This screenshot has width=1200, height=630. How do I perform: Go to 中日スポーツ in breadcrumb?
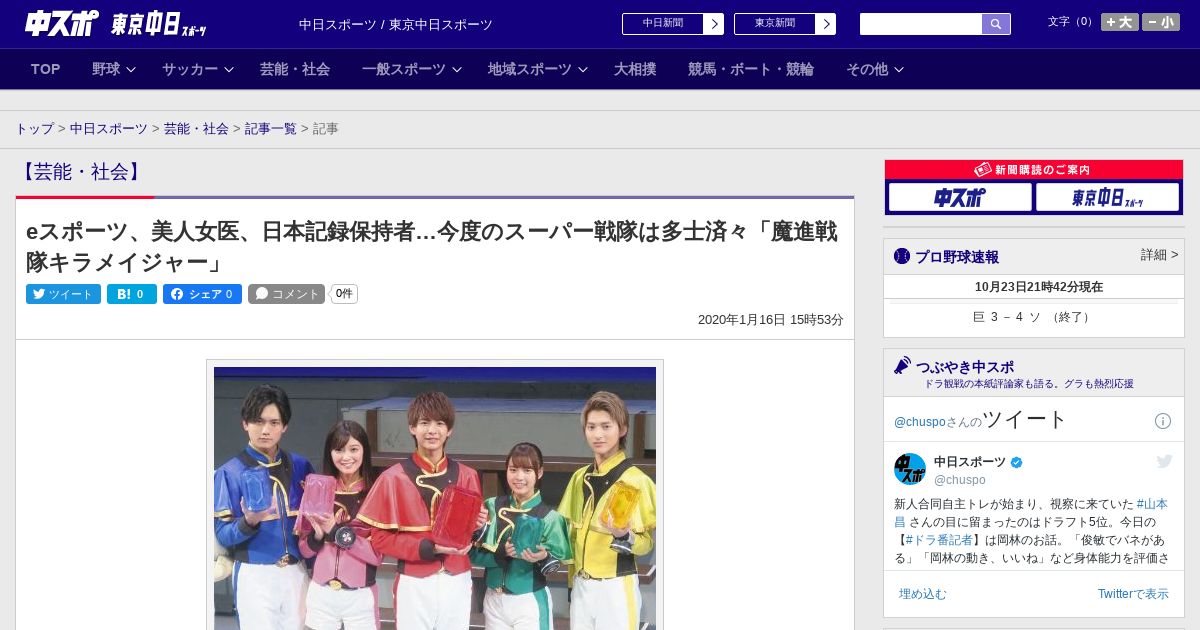click(x=108, y=129)
